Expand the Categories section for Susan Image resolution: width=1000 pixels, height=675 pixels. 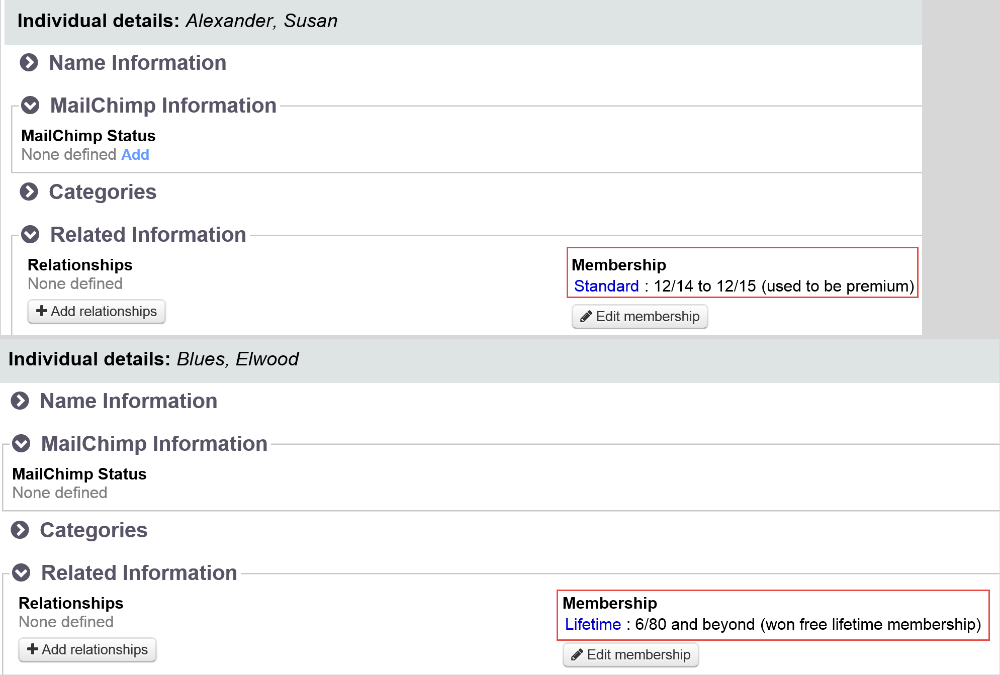pyautogui.click(x=102, y=191)
